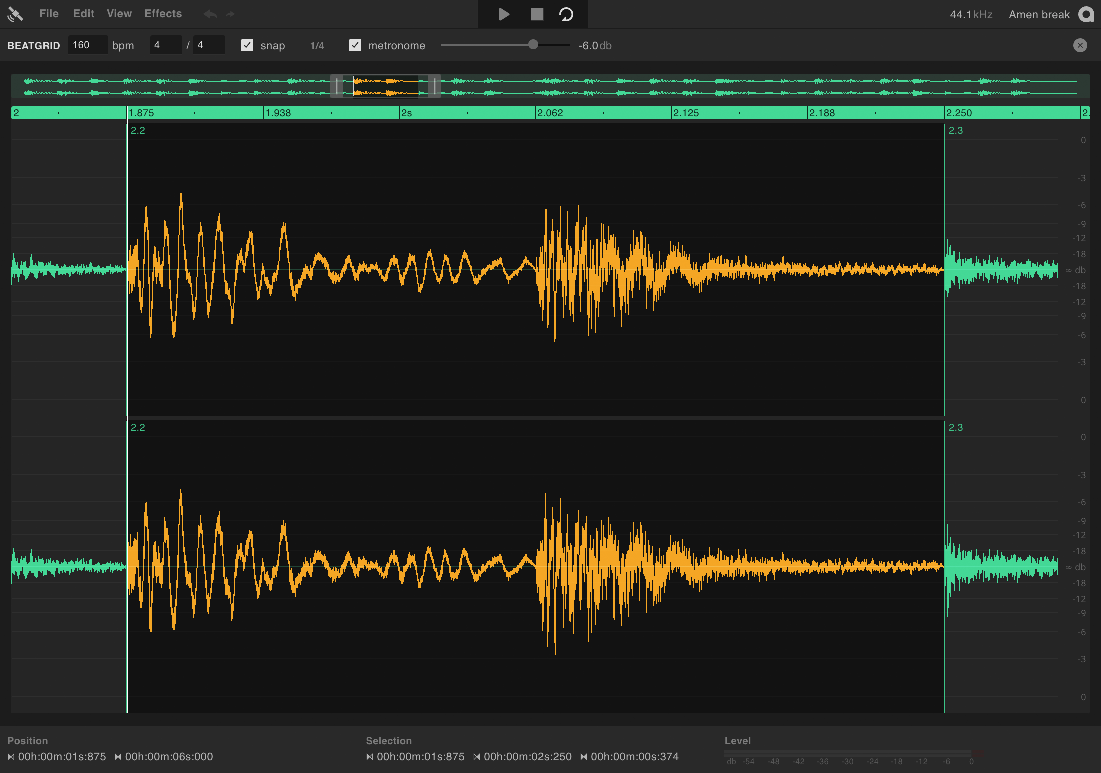Image resolution: width=1101 pixels, height=773 pixels.
Task: Click the app logo in top-left corner
Action: (14, 13)
